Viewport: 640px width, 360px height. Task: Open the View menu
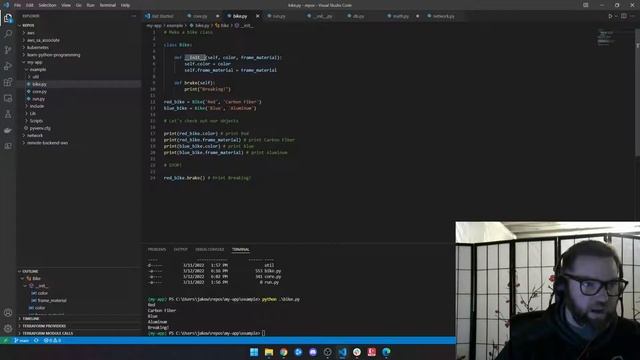pos(66,5)
